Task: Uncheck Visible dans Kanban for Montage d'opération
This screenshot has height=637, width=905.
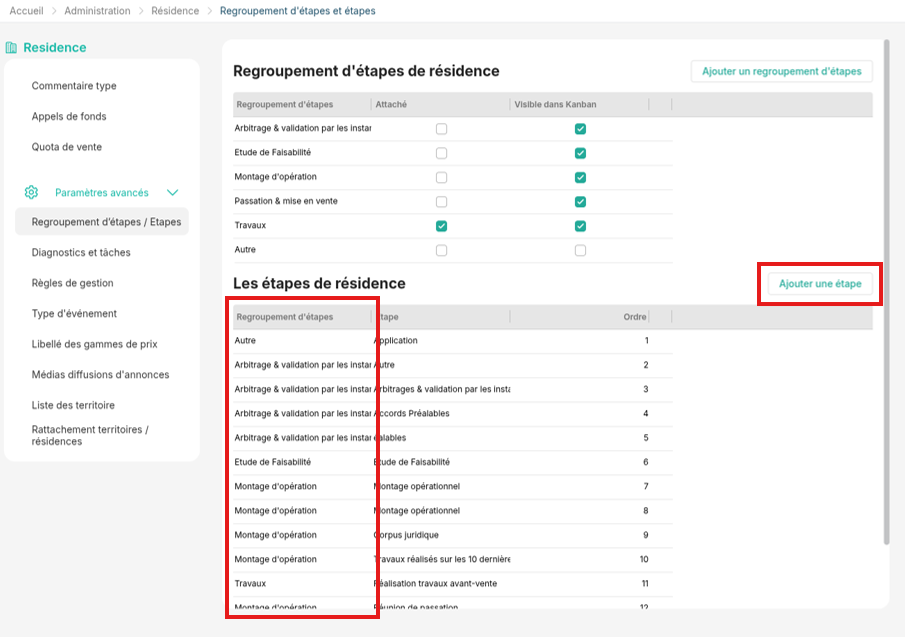Action: pos(580,177)
